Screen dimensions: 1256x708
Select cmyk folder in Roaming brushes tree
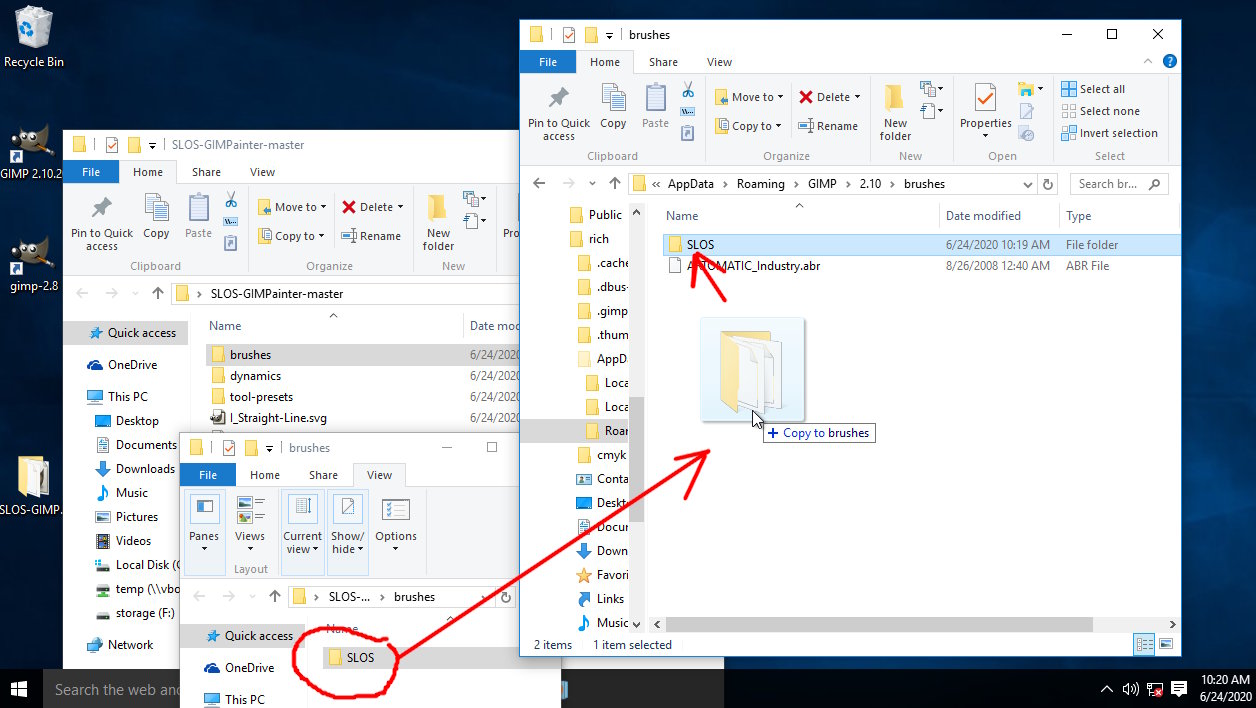click(601, 455)
